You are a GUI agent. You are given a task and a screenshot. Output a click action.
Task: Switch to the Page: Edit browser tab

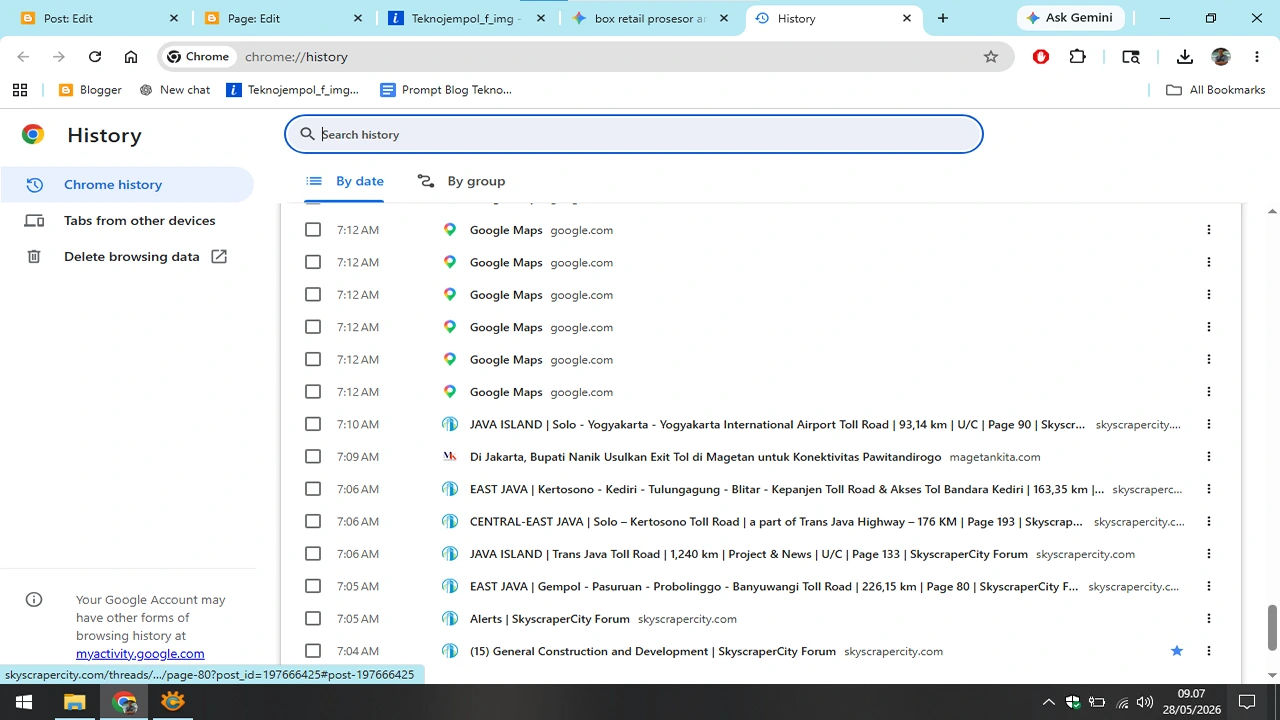281,18
